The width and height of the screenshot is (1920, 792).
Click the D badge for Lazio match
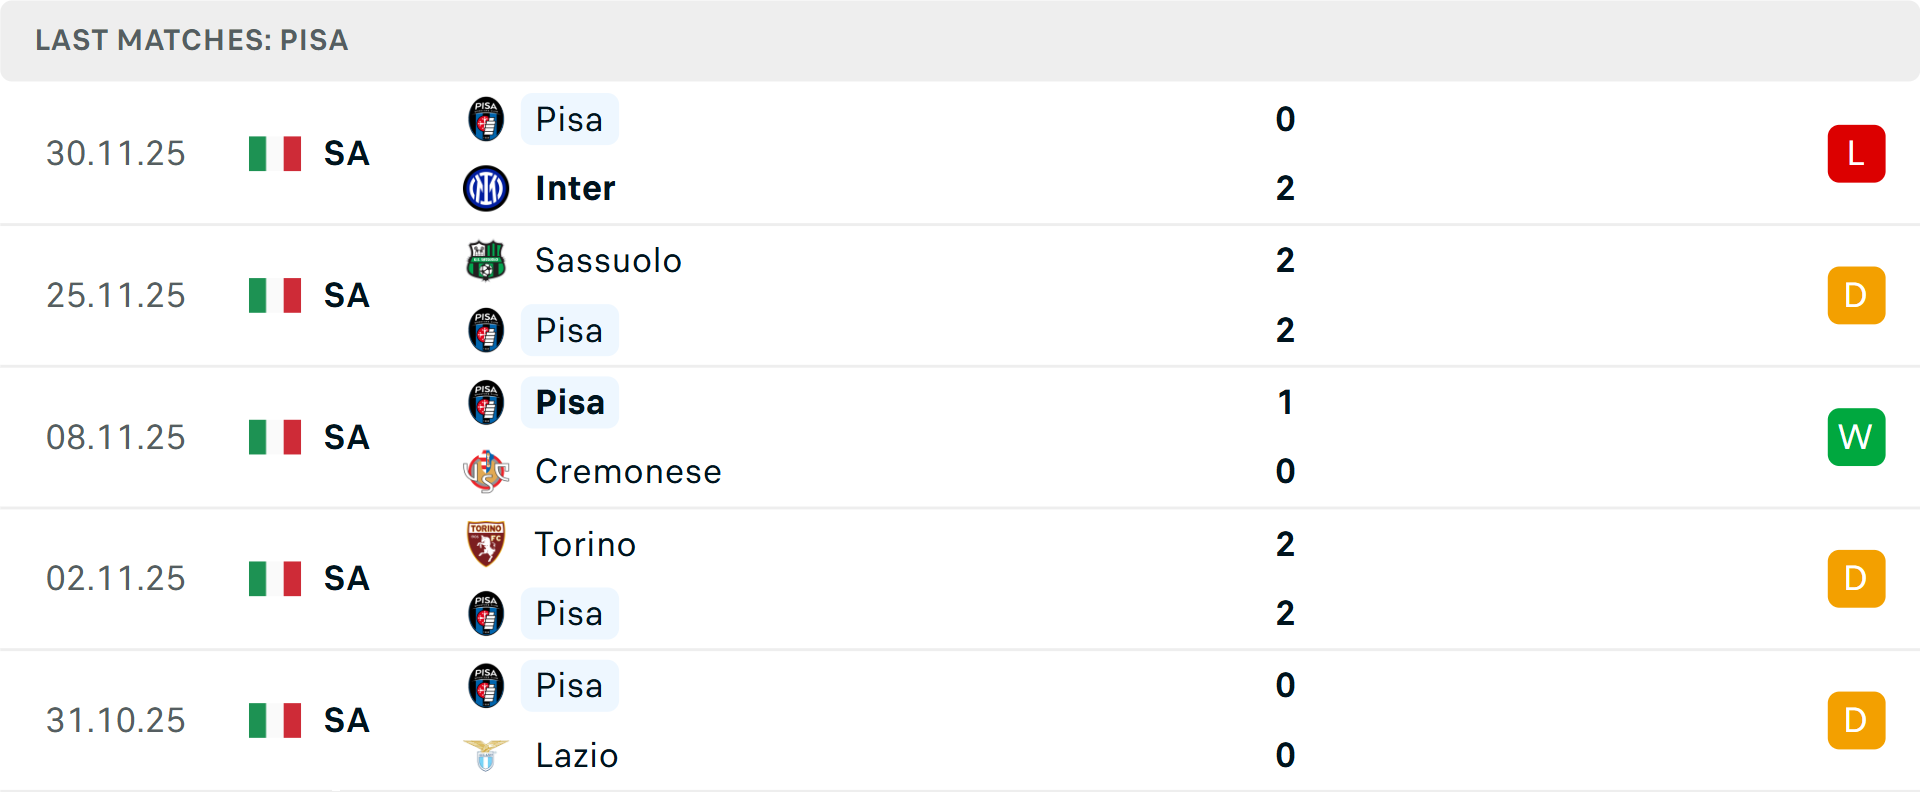1856,720
